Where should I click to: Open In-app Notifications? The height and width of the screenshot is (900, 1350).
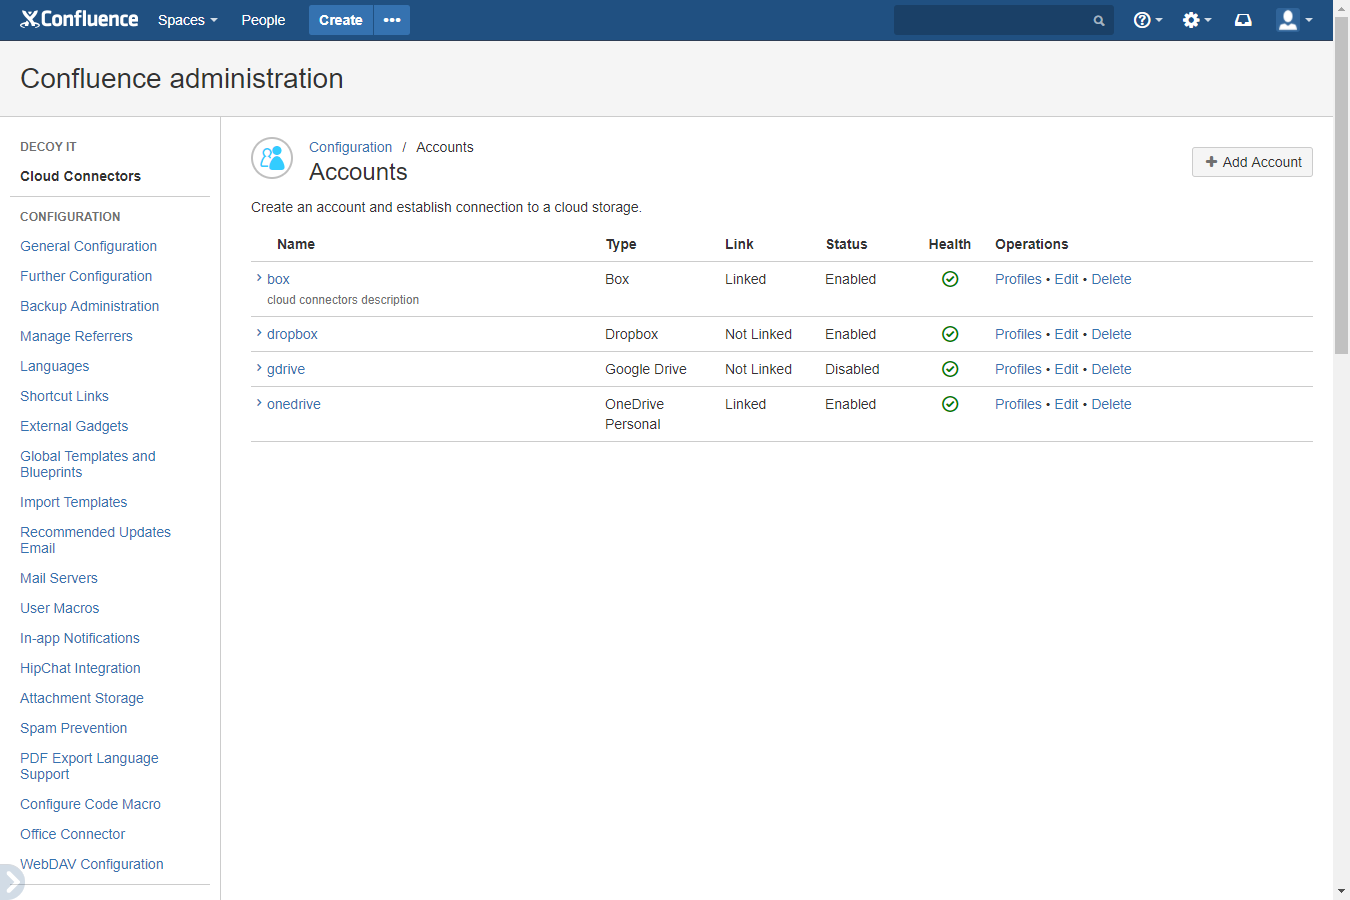click(x=80, y=638)
